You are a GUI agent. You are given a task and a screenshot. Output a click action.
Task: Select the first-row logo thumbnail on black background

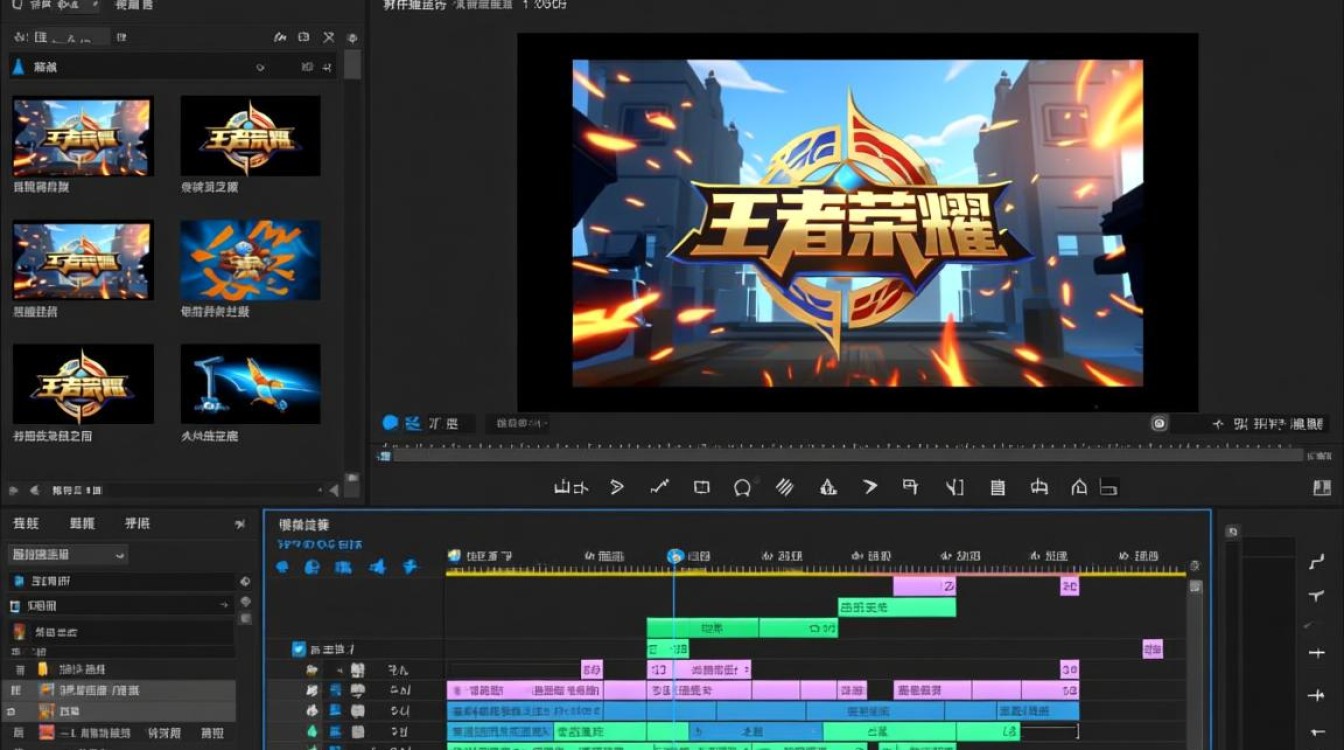pyautogui.click(x=250, y=136)
